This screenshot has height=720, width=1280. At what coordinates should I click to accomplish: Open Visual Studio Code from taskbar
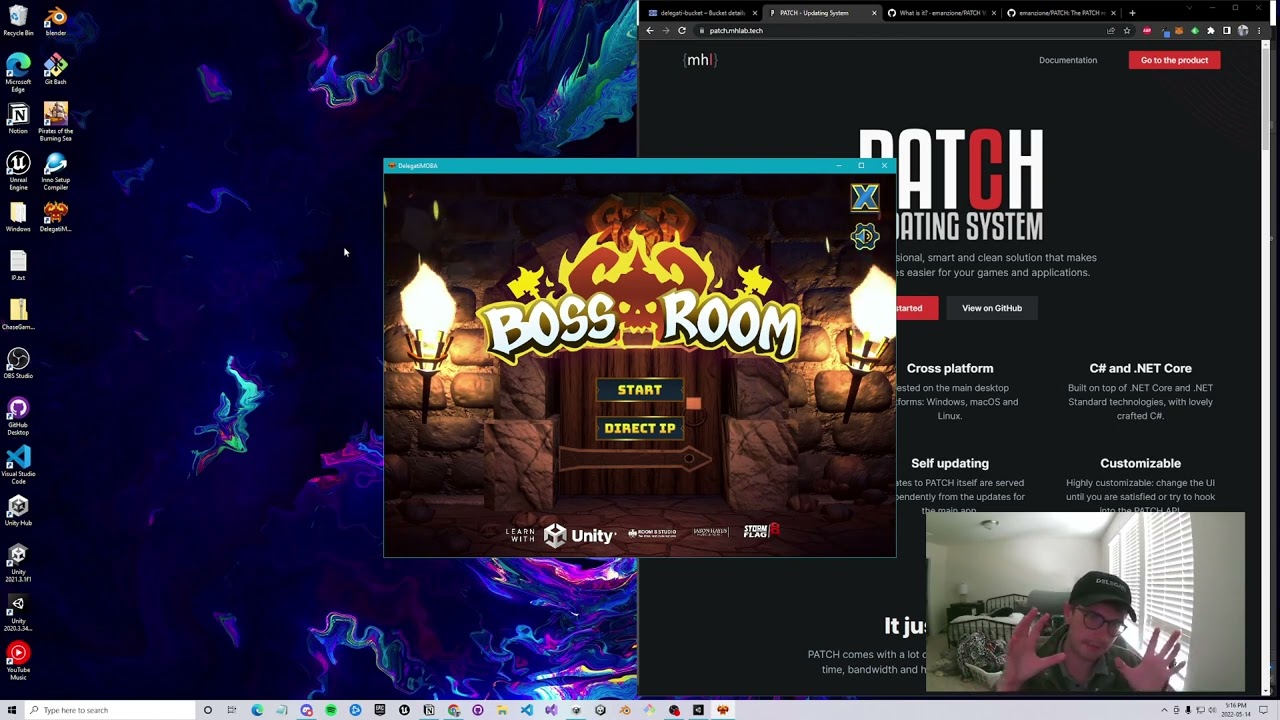pyautogui.click(x=527, y=710)
